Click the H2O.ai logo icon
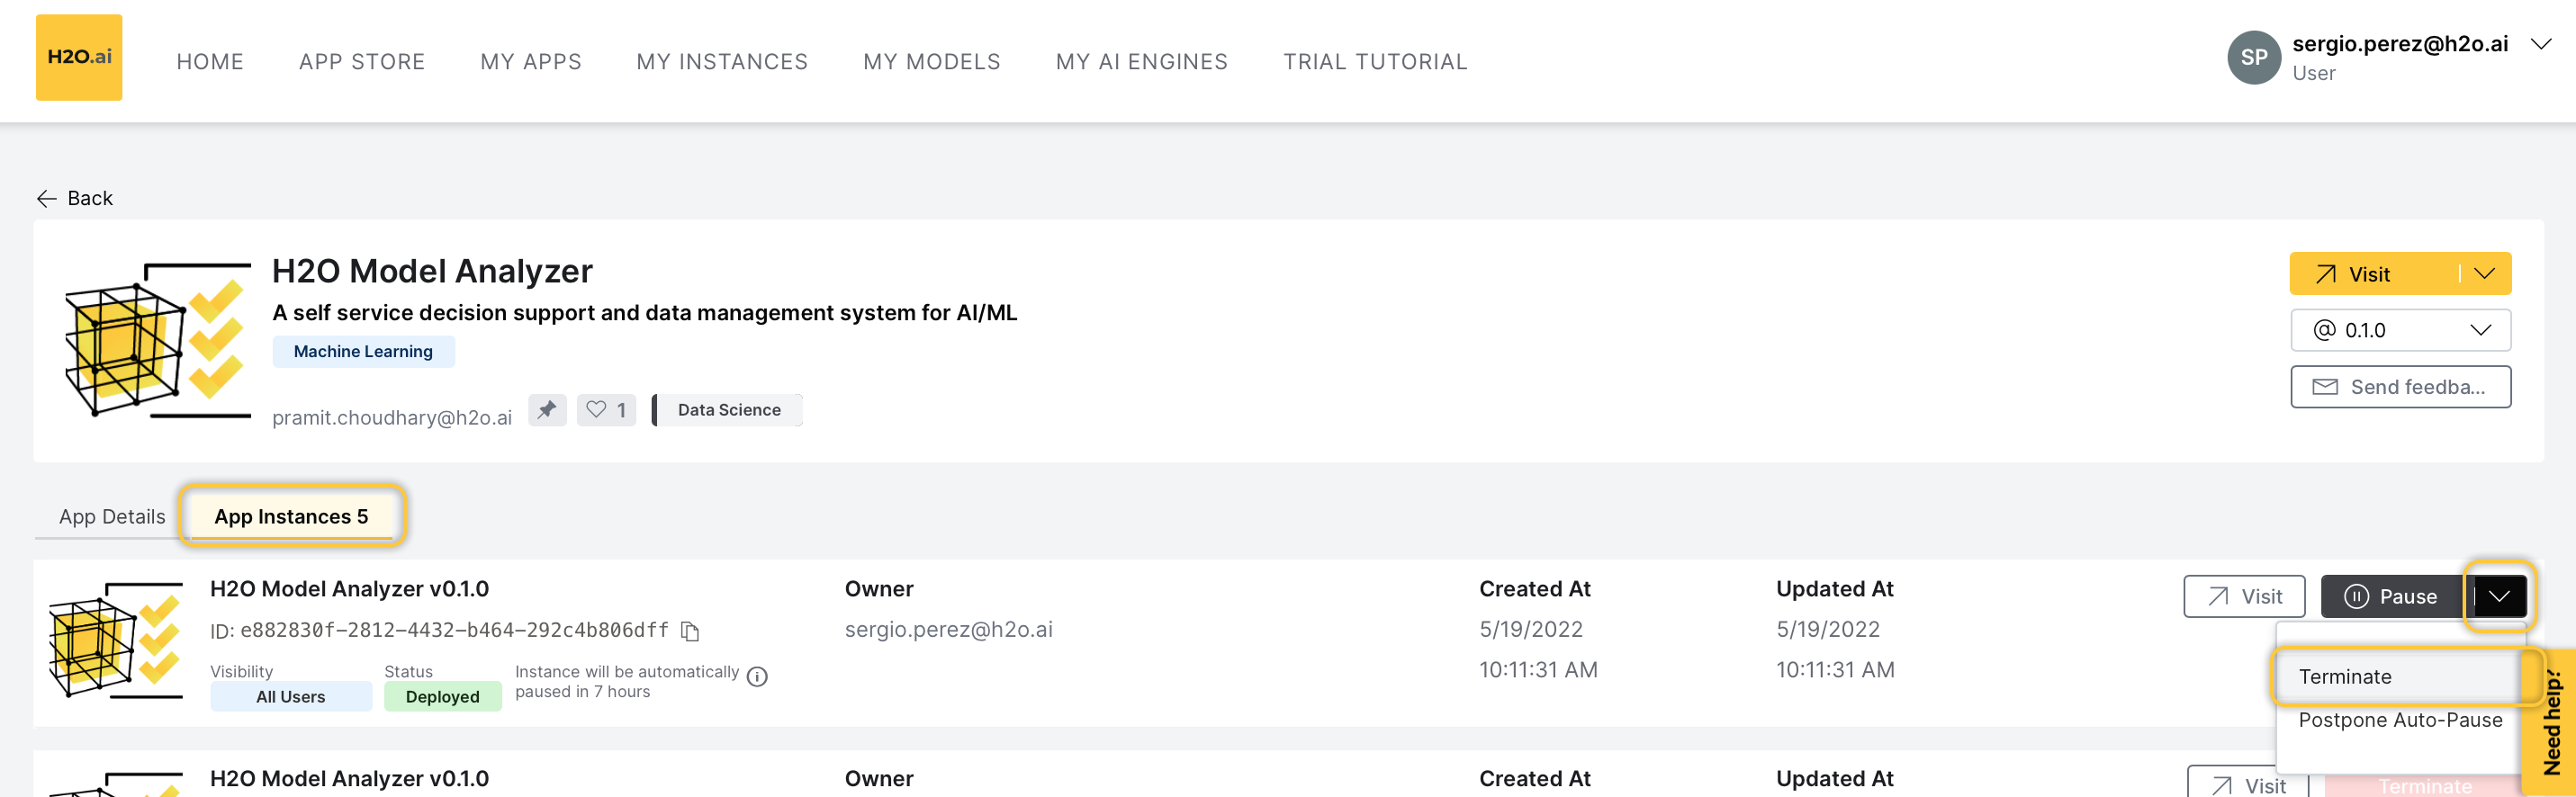Image resolution: width=2576 pixels, height=797 pixels. point(79,57)
